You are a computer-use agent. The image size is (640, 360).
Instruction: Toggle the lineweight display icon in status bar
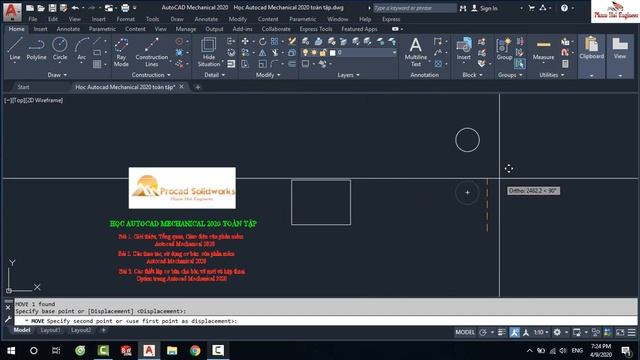point(502,332)
